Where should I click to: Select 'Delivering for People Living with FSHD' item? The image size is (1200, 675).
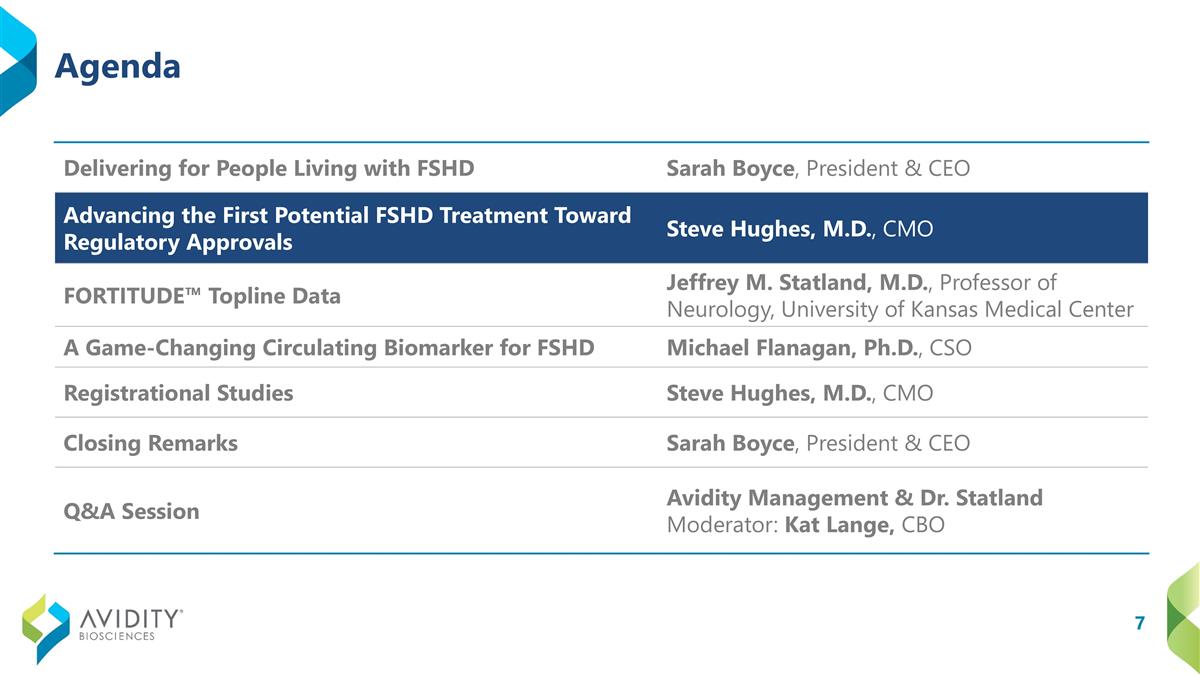[x=269, y=168]
